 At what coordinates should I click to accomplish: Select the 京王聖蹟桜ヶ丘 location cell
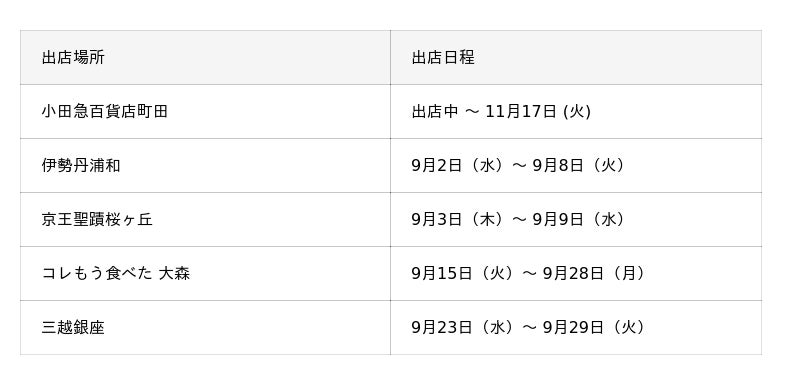pos(205,219)
